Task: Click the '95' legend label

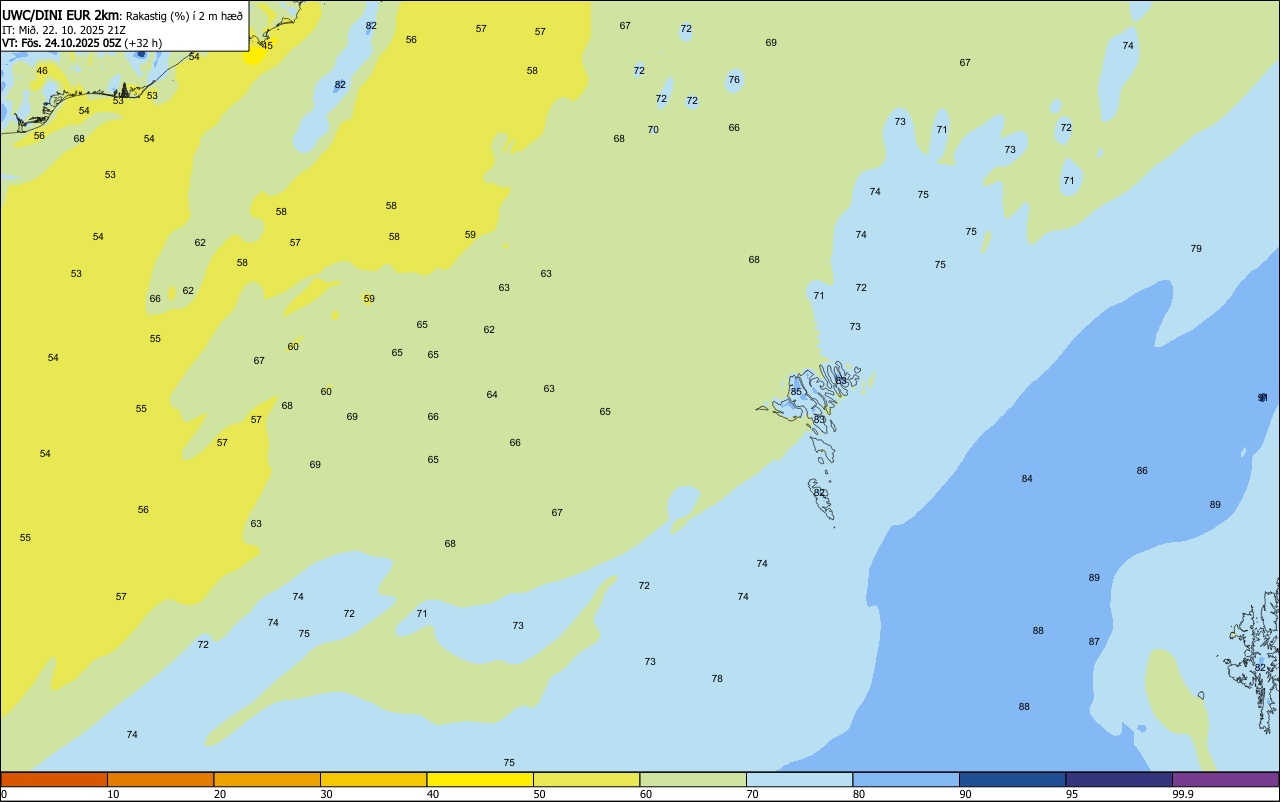Action: click(x=1072, y=794)
